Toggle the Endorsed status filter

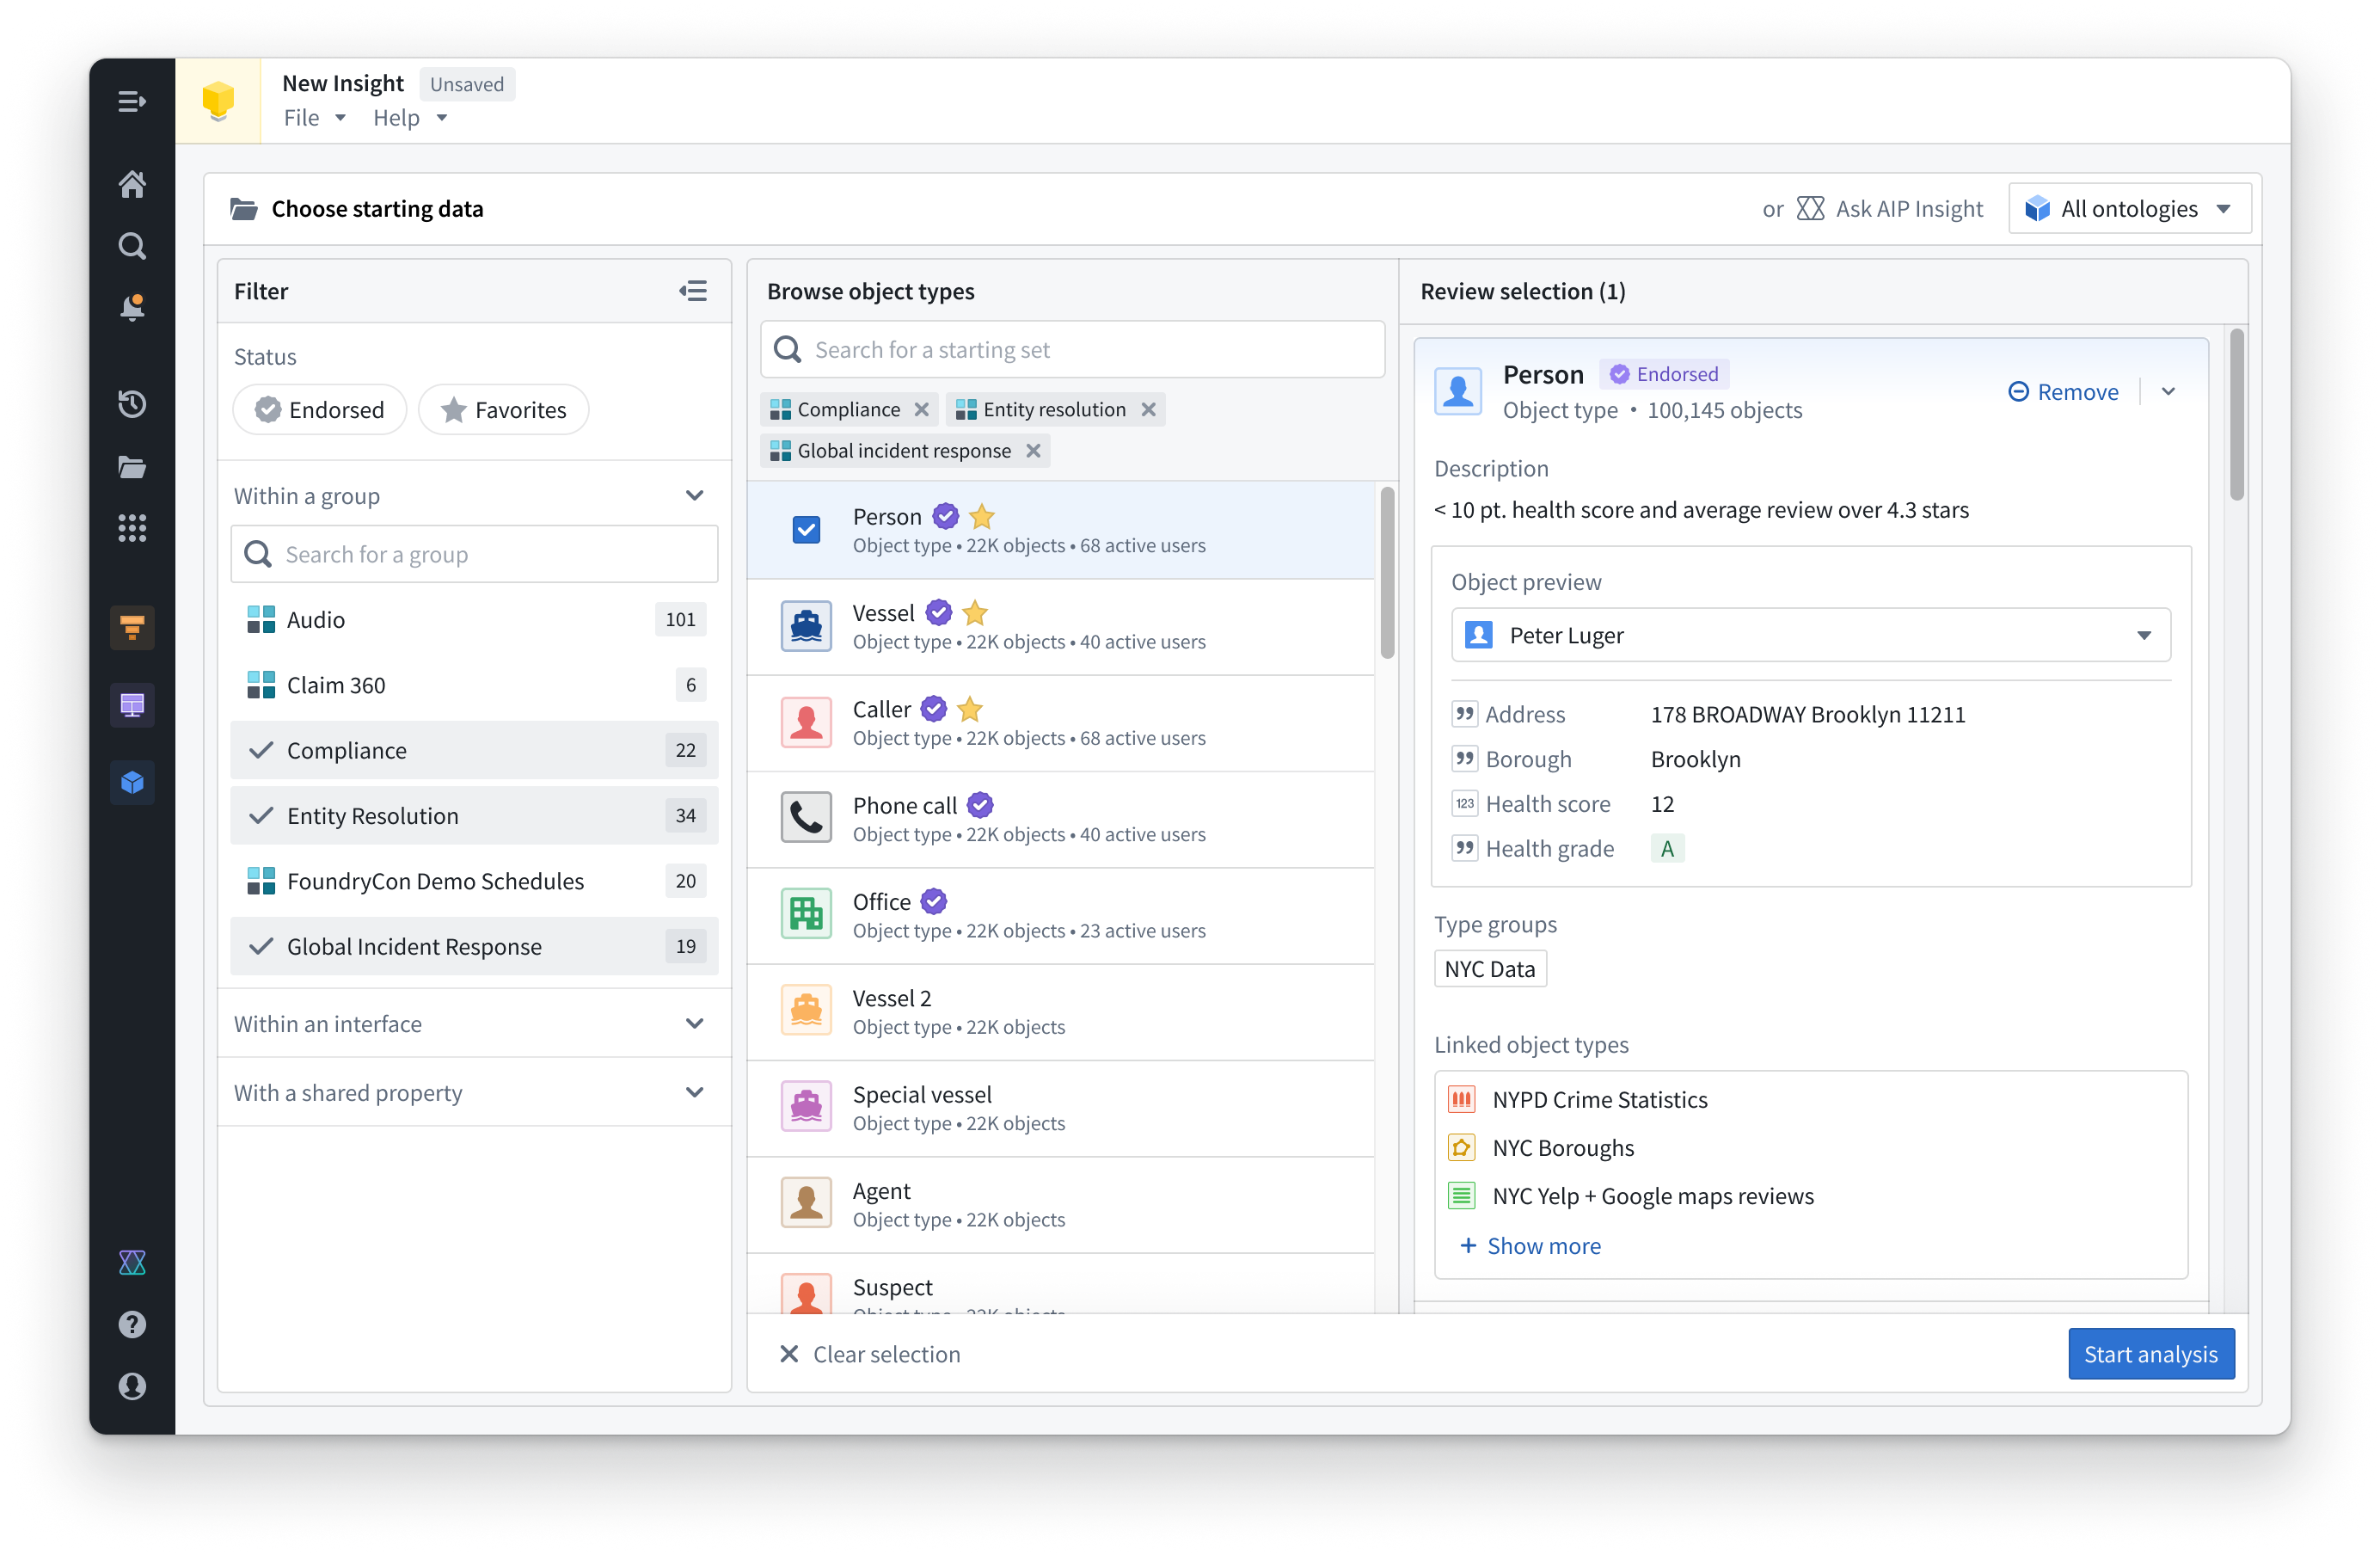(x=320, y=410)
